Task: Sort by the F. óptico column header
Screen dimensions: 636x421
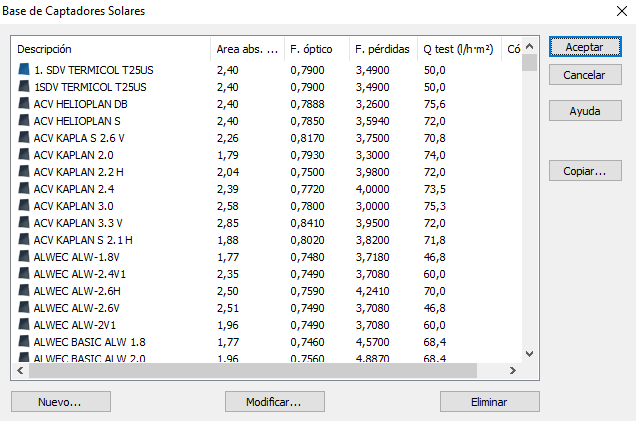Action: coord(317,49)
